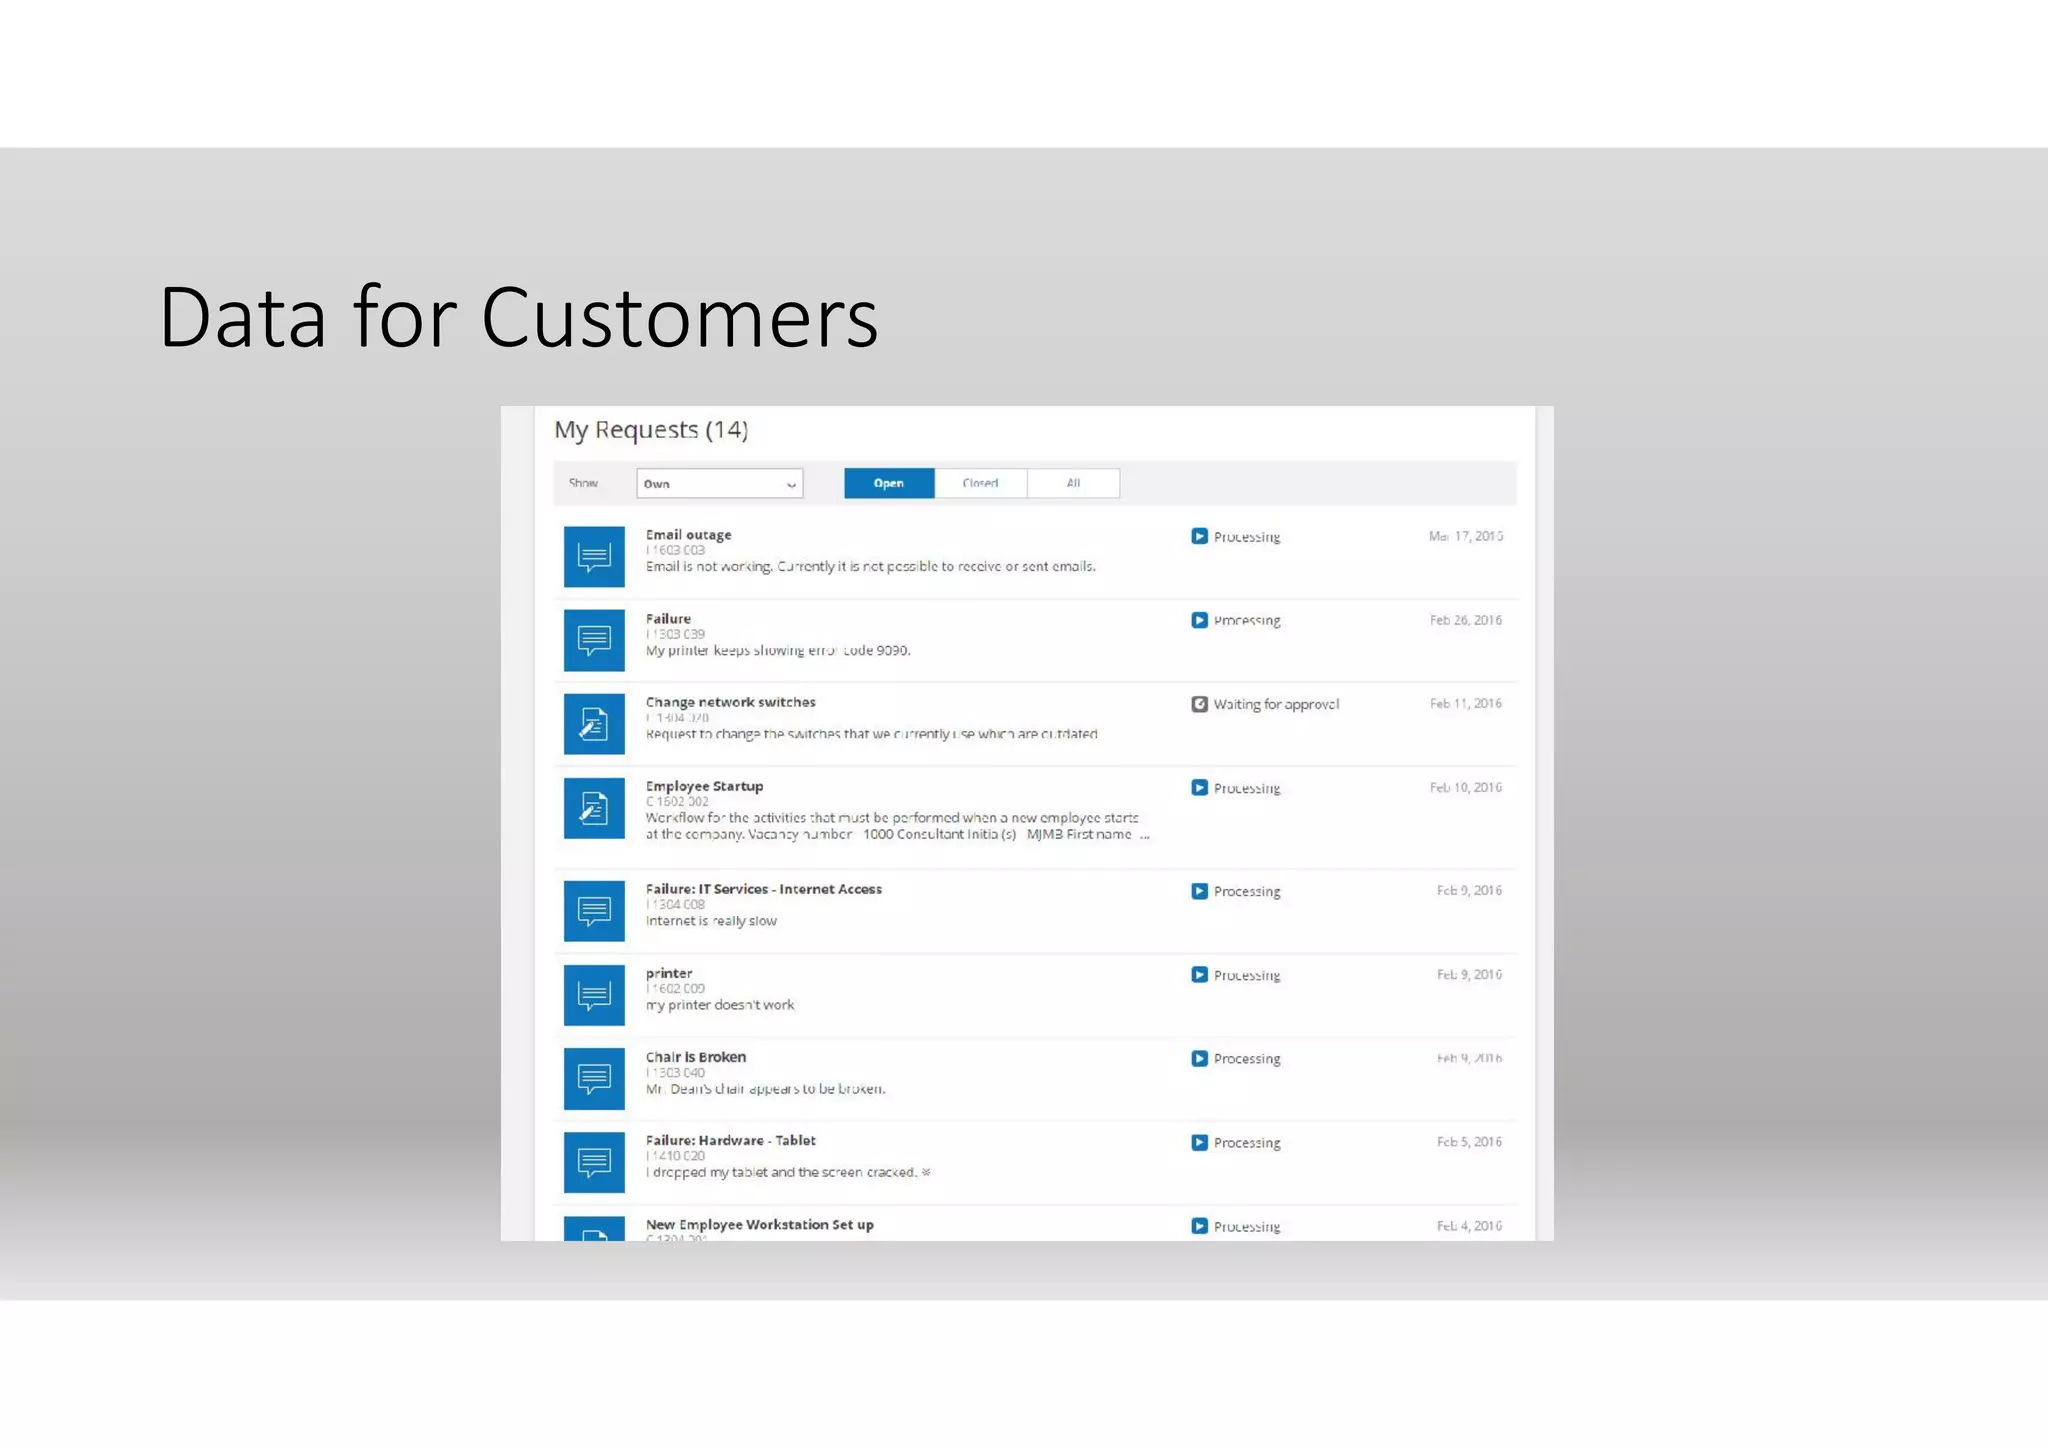
Task: Open the Change network switches request icon
Action: pos(594,724)
